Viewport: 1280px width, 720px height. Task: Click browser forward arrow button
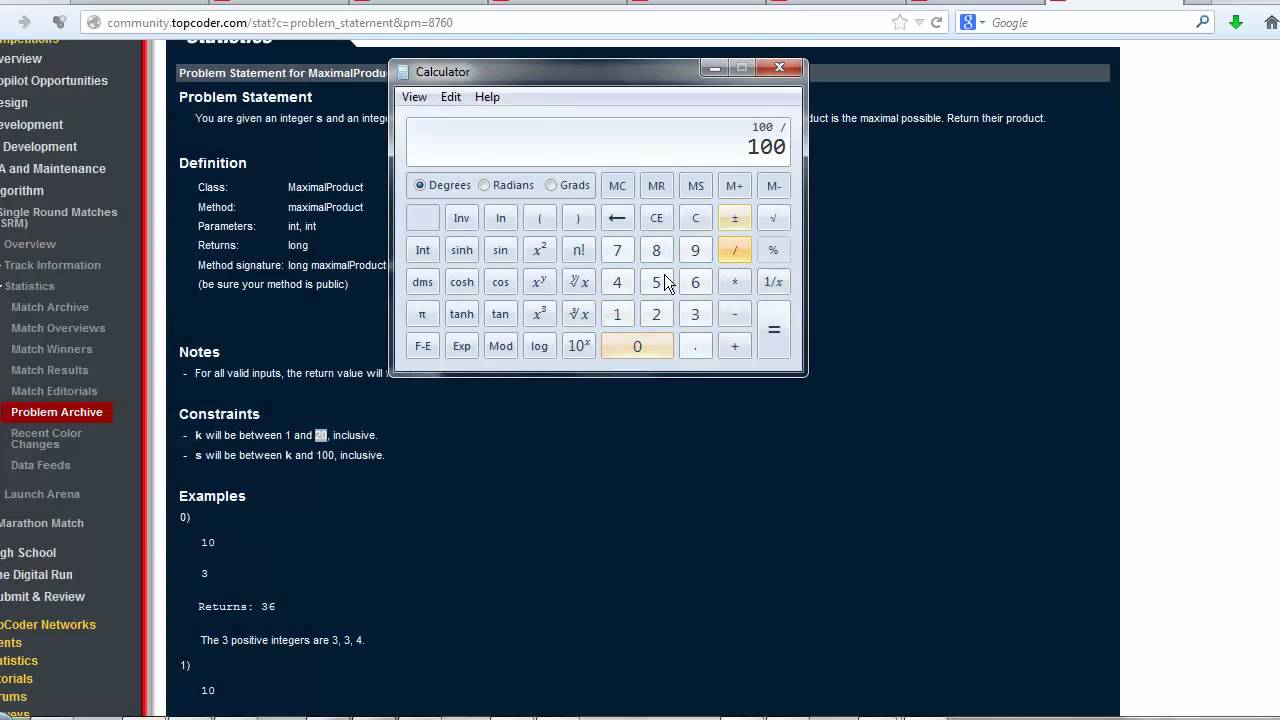pos(24,22)
